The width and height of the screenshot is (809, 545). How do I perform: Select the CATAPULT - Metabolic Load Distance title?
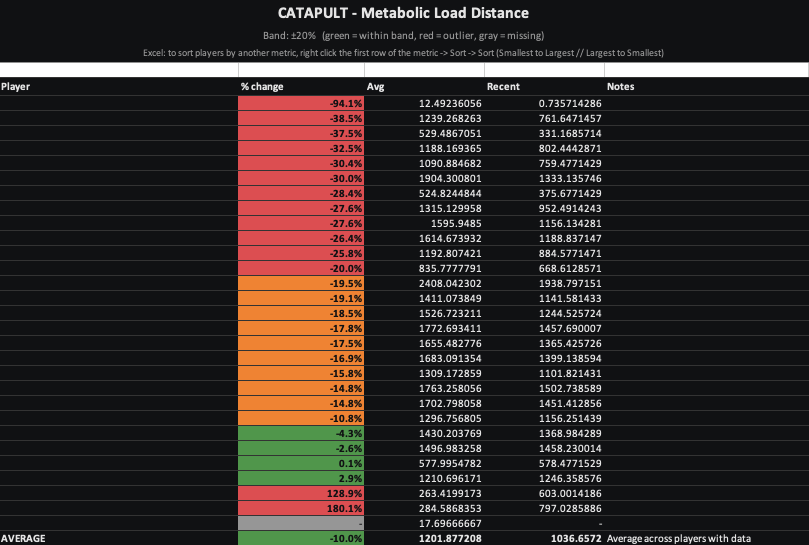point(404,13)
